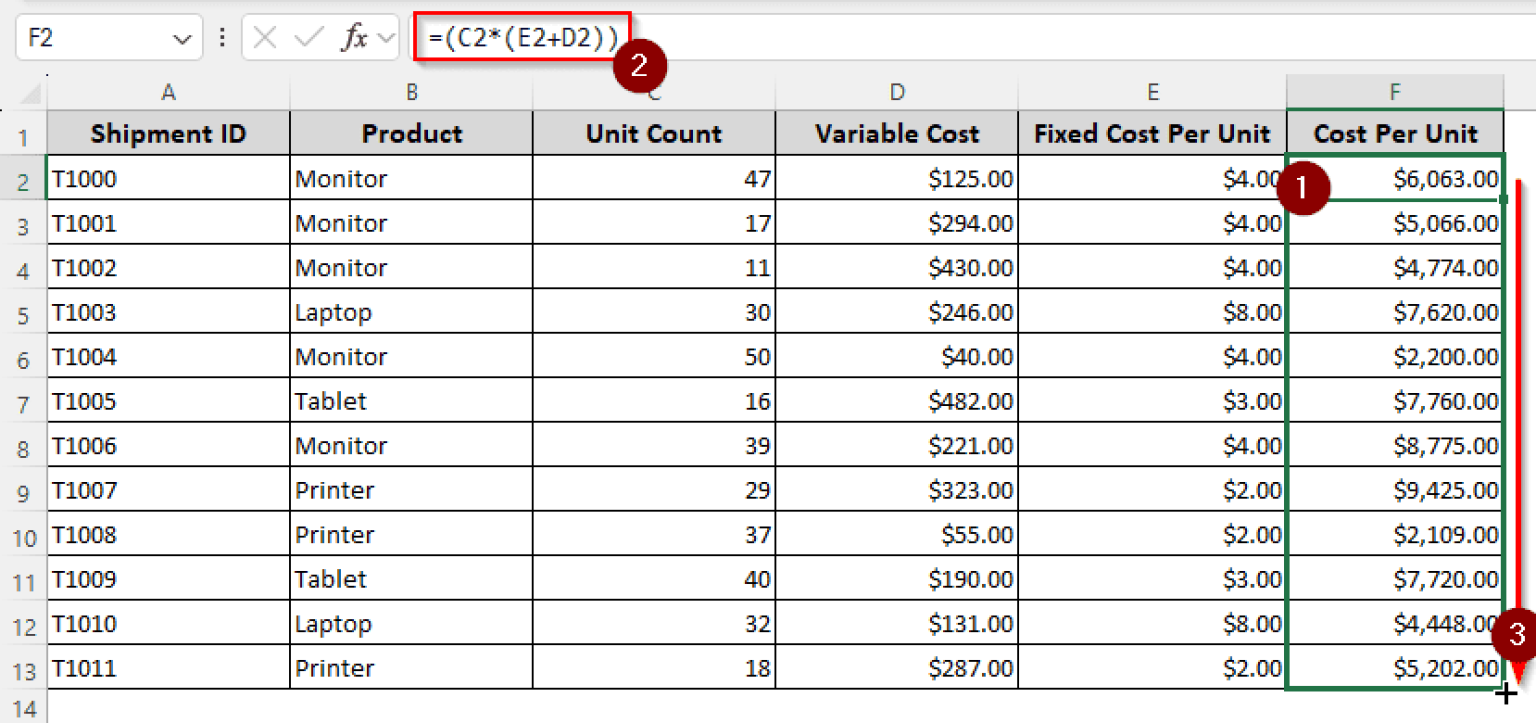
Task: Click the Insert Function fx icon
Action: [354, 39]
